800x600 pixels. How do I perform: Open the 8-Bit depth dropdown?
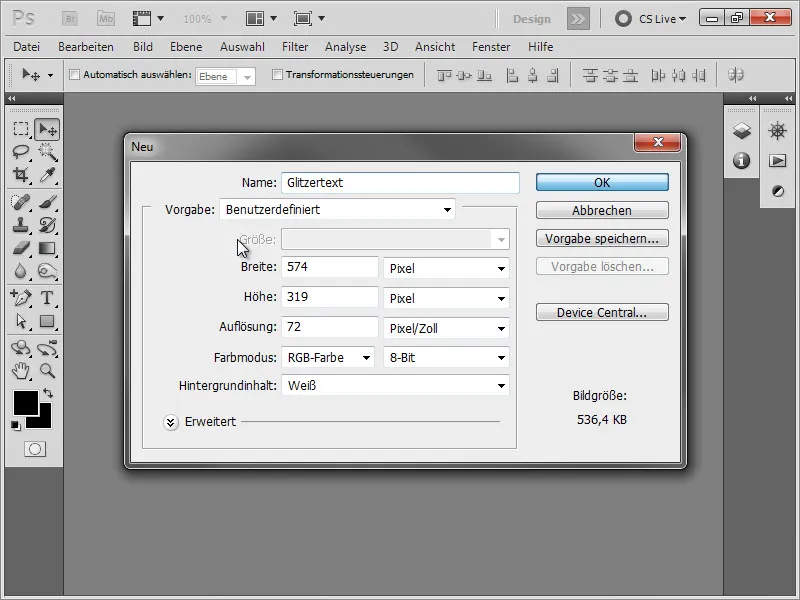[446, 358]
